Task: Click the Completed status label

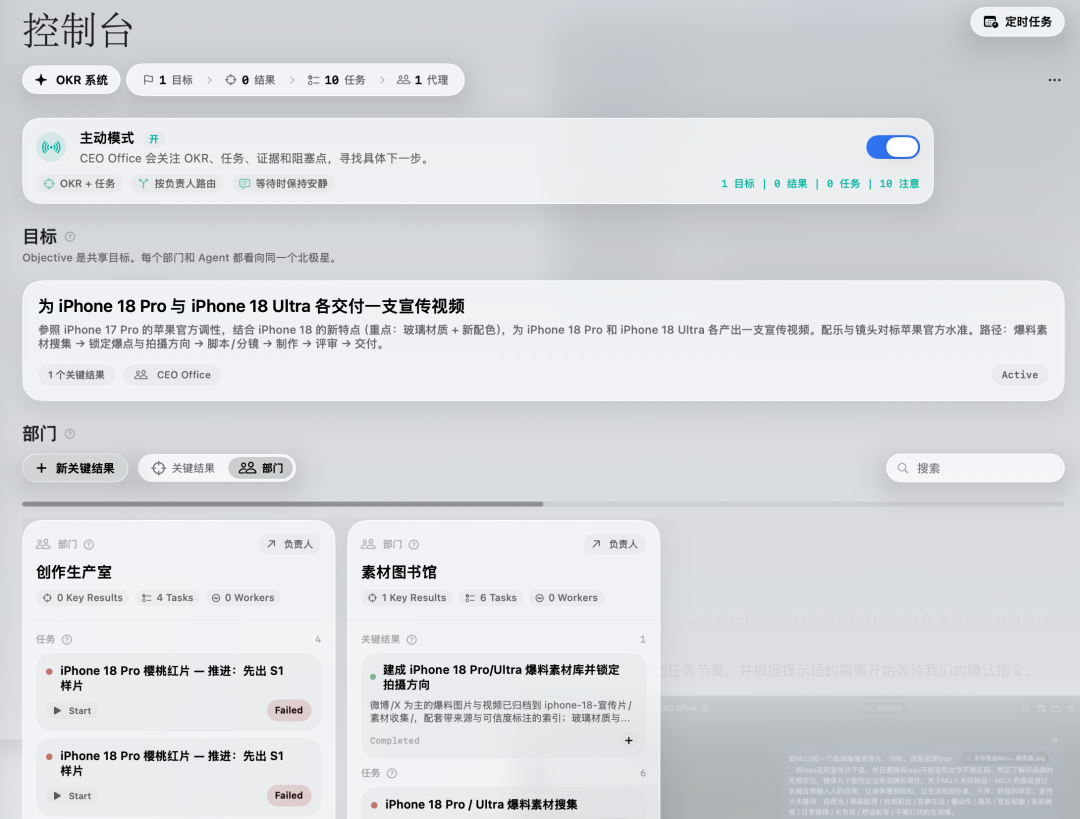Action: (x=395, y=741)
